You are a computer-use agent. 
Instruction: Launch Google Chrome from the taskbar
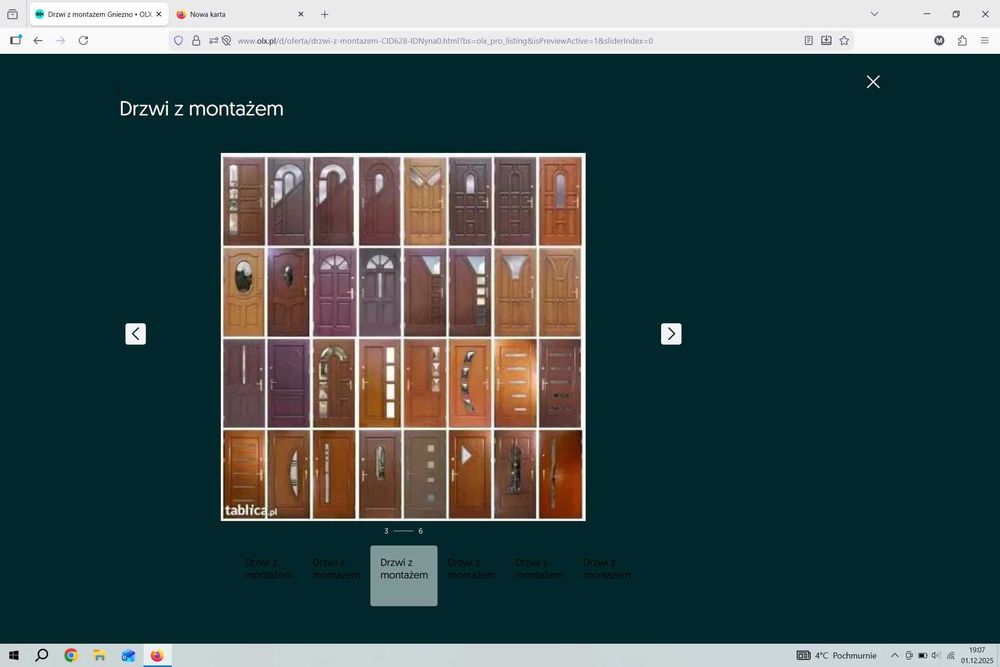(71, 656)
